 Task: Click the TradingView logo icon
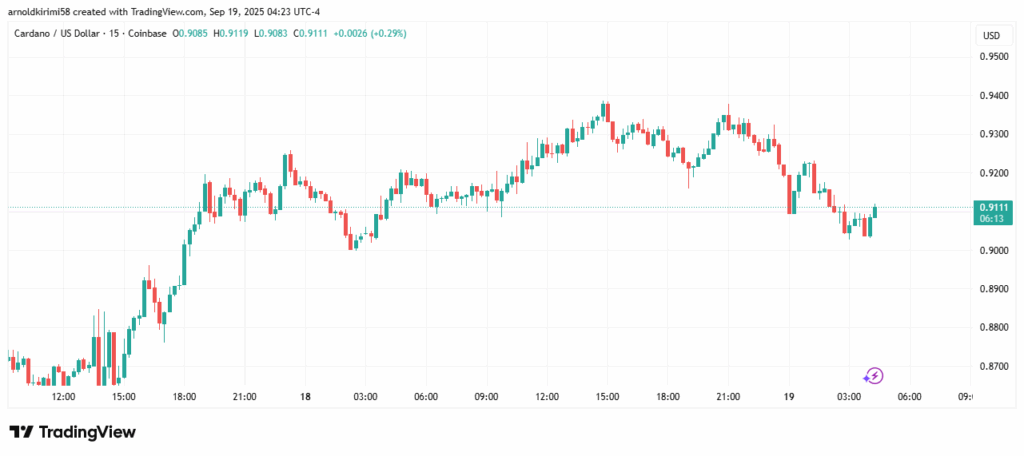[x=21, y=432]
